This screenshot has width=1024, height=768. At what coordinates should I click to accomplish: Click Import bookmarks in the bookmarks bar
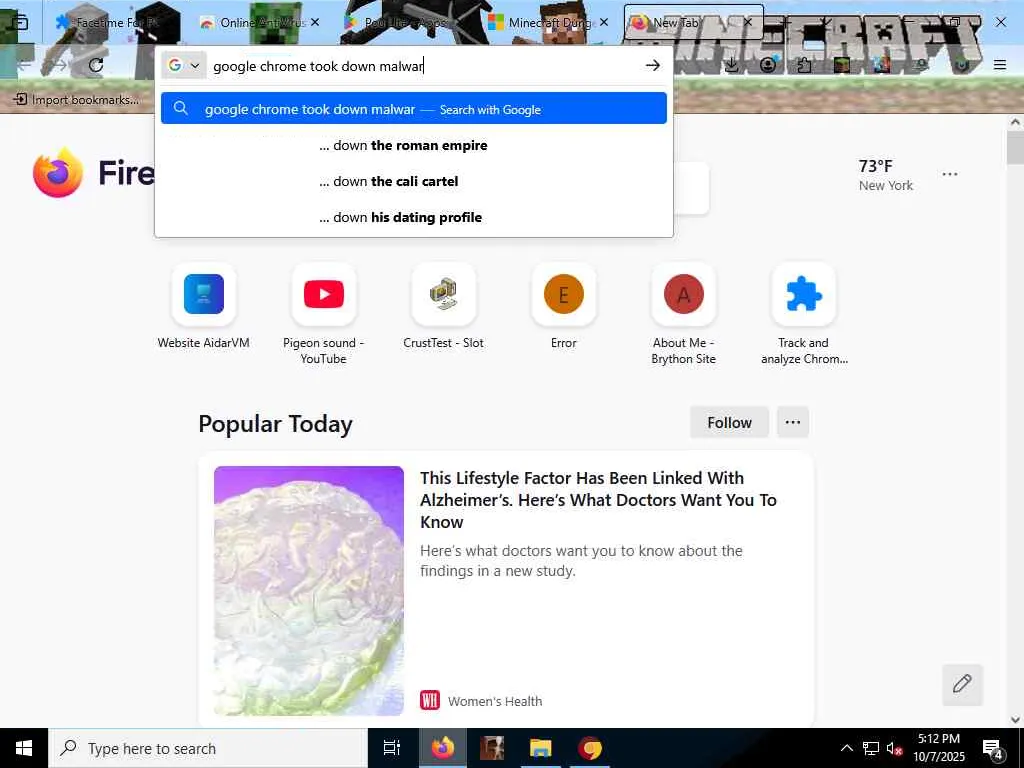tap(76, 99)
